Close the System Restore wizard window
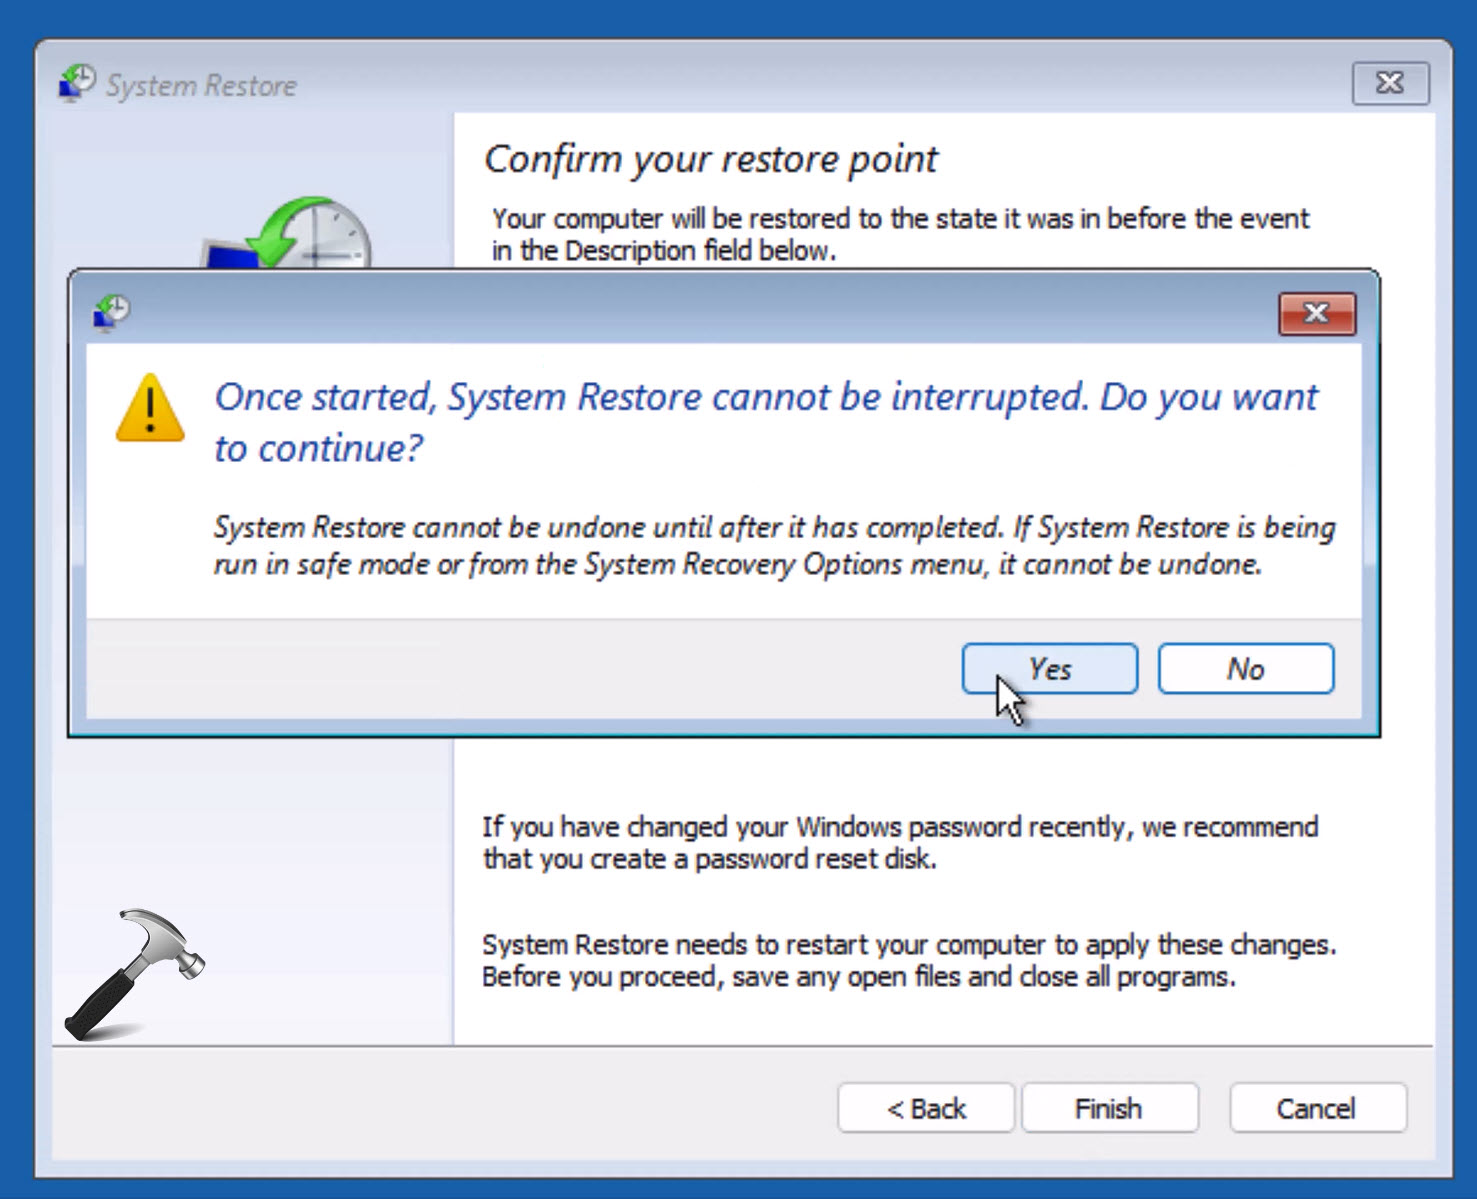The image size is (1477, 1199). [1389, 83]
